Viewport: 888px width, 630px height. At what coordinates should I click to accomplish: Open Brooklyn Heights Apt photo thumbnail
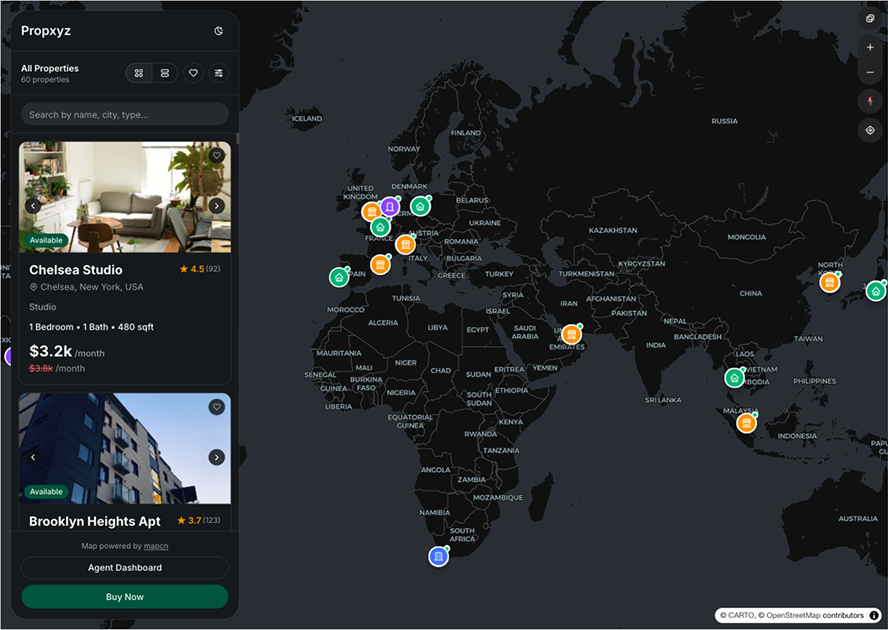[125, 448]
